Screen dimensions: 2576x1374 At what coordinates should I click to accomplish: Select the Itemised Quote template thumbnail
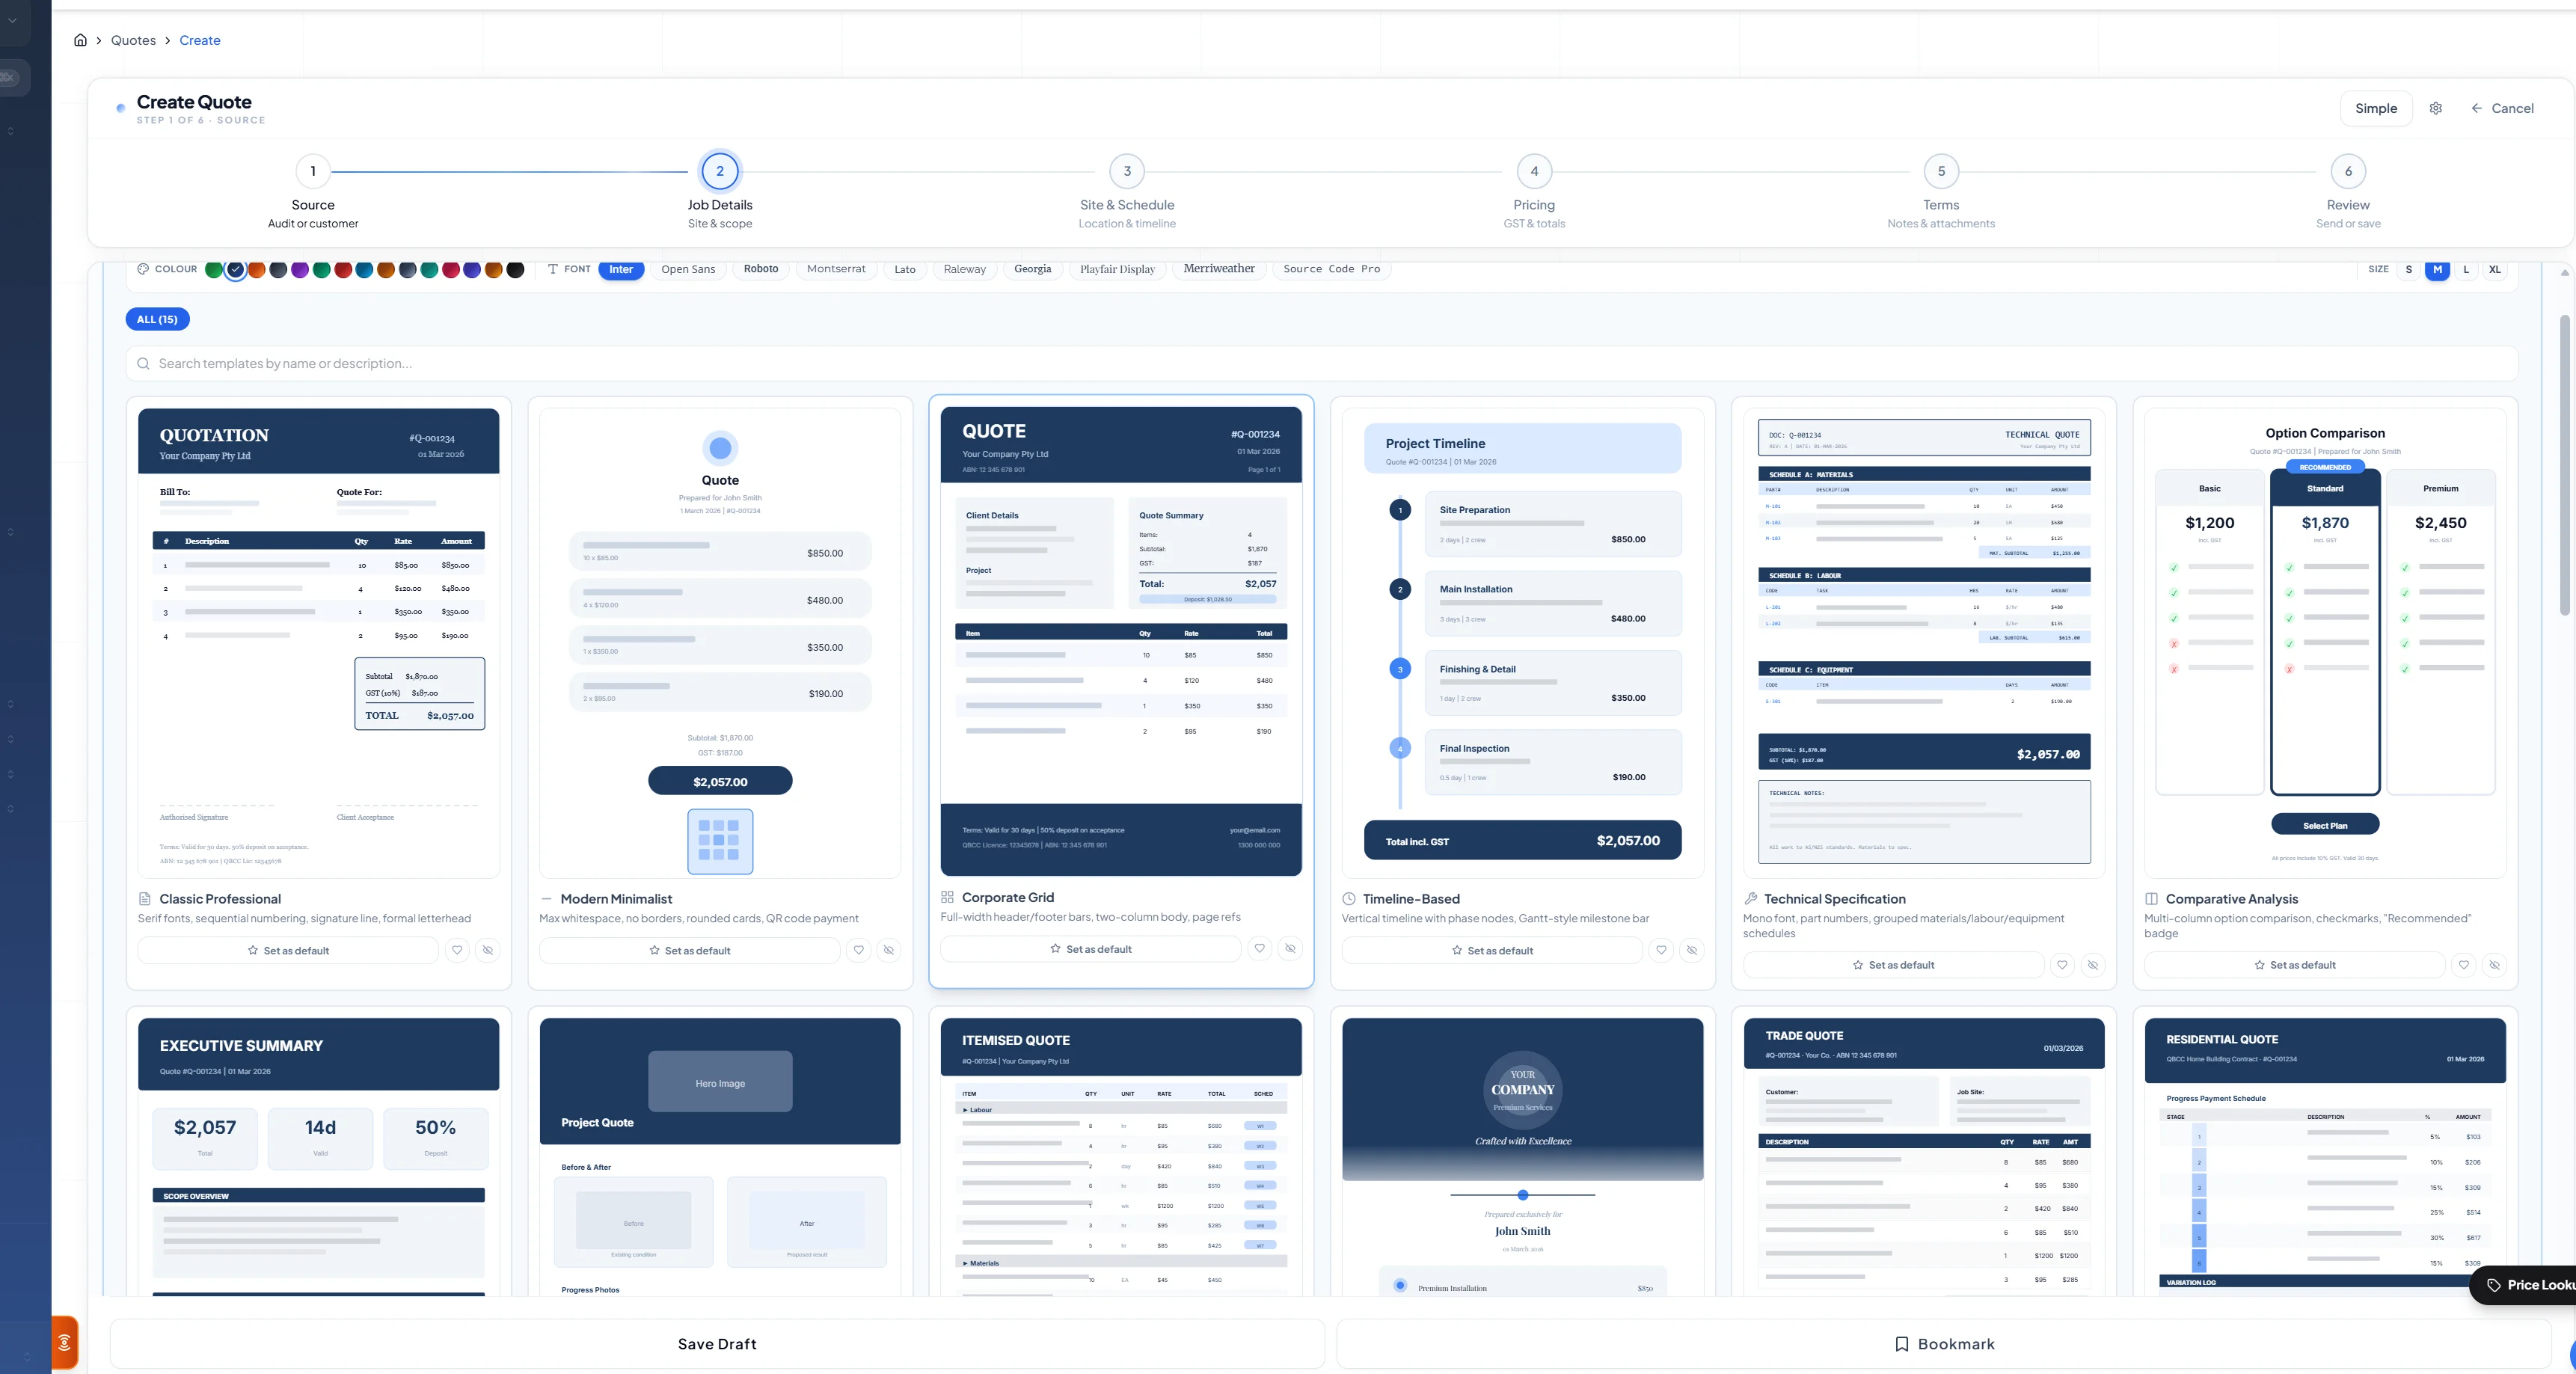click(1121, 1156)
